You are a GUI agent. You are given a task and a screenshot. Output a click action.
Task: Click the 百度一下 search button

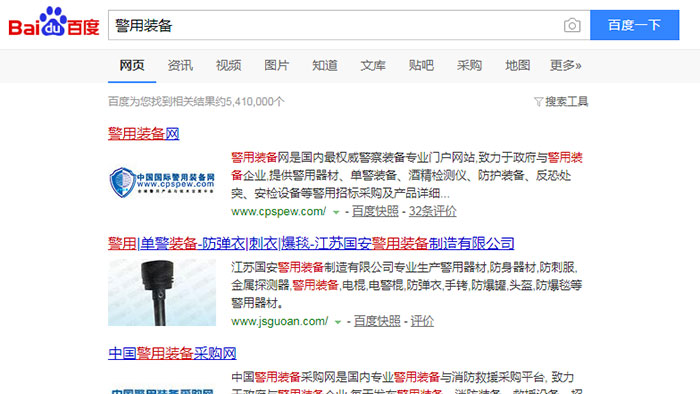pos(634,25)
